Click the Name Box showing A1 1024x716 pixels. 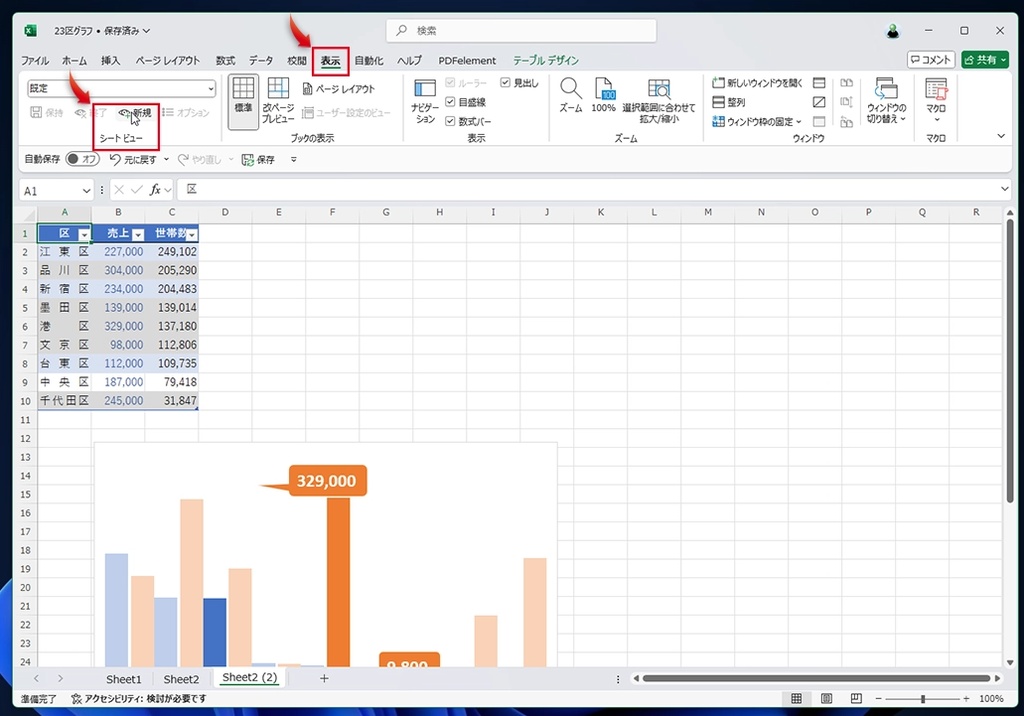click(50, 191)
